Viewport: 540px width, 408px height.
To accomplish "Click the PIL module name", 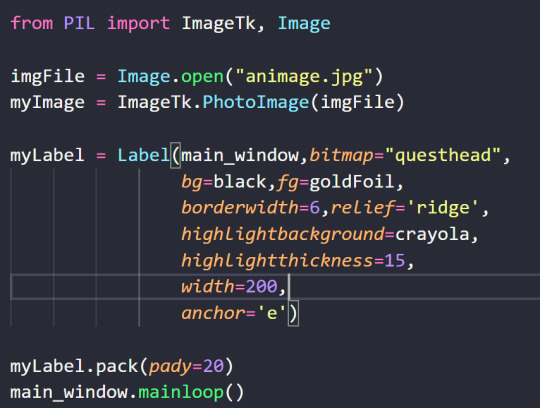I will (x=79, y=23).
